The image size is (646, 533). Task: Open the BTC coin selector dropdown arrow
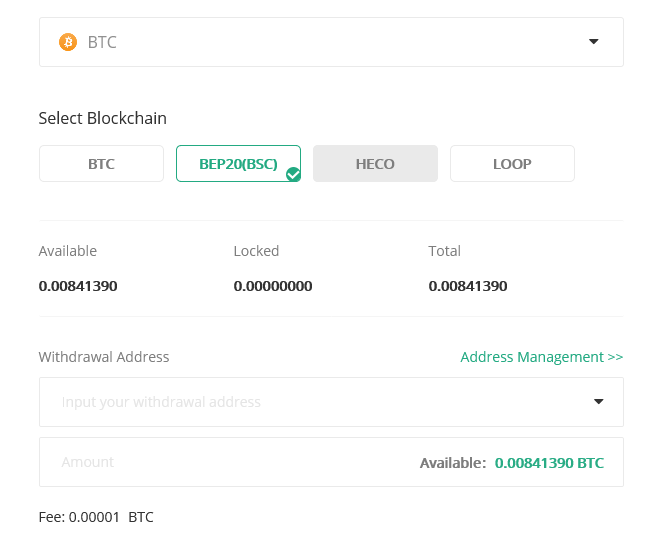tap(593, 42)
